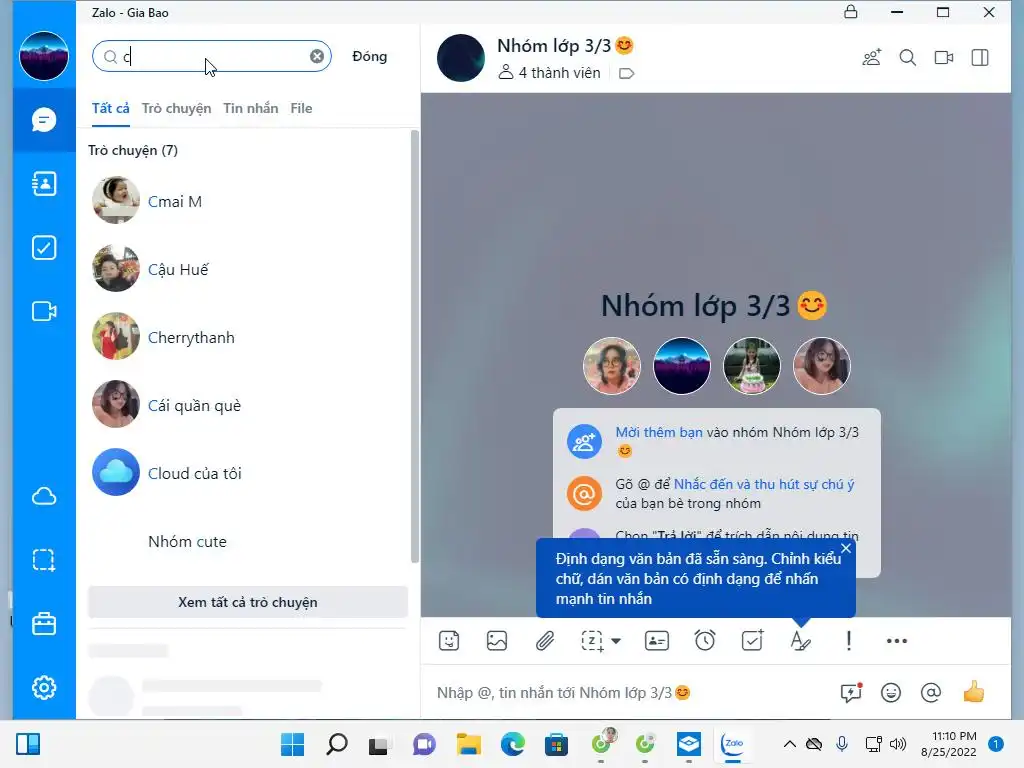The height and width of the screenshot is (768, 1024).
Task: Click the Gia Bao profile avatar
Action: [x=44, y=56]
